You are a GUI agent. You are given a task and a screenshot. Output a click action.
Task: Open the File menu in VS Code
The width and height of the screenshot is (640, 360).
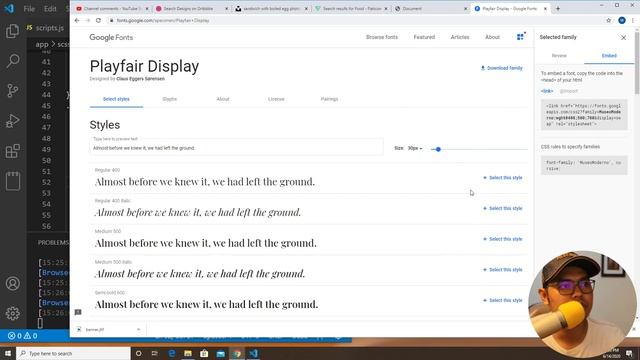29,9
